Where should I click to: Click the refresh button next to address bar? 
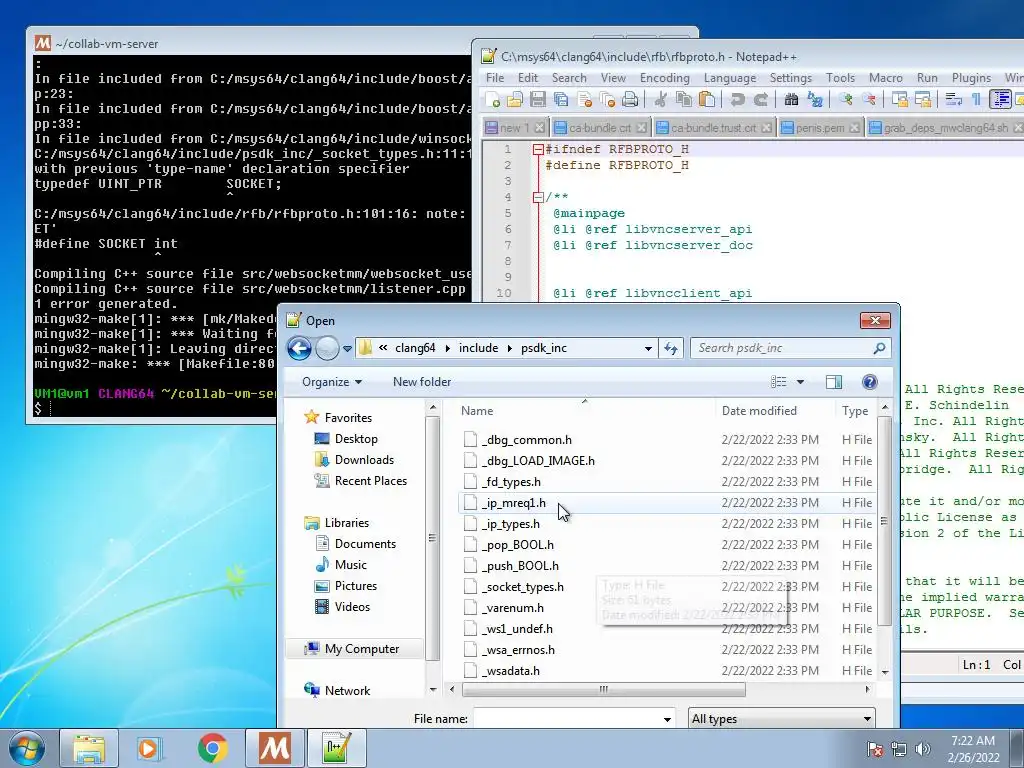671,349
